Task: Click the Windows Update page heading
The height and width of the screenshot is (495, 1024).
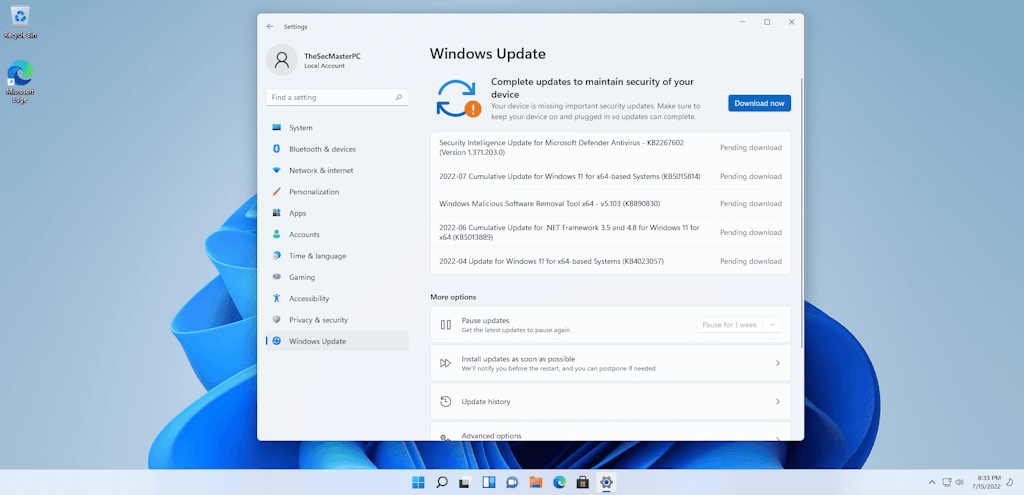Action: (487, 54)
